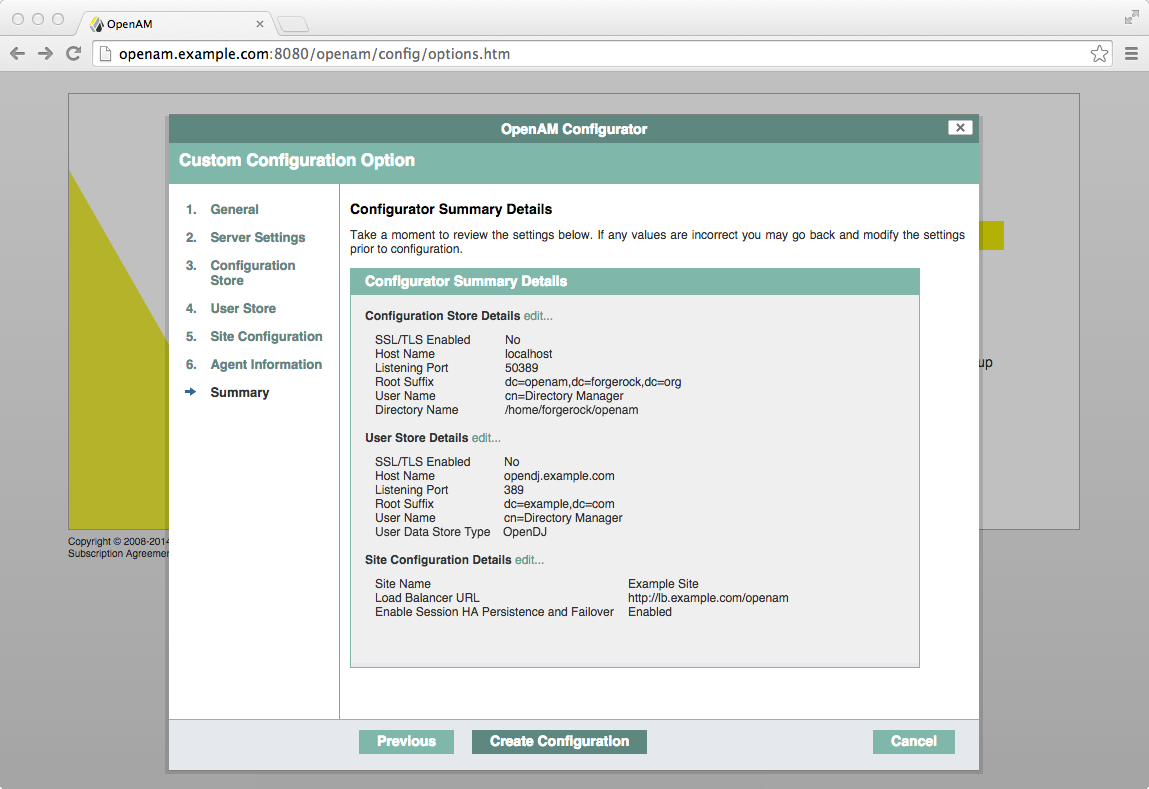This screenshot has width=1149, height=789.
Task: Open the Chrome hamburger menu
Action: coord(1131,53)
